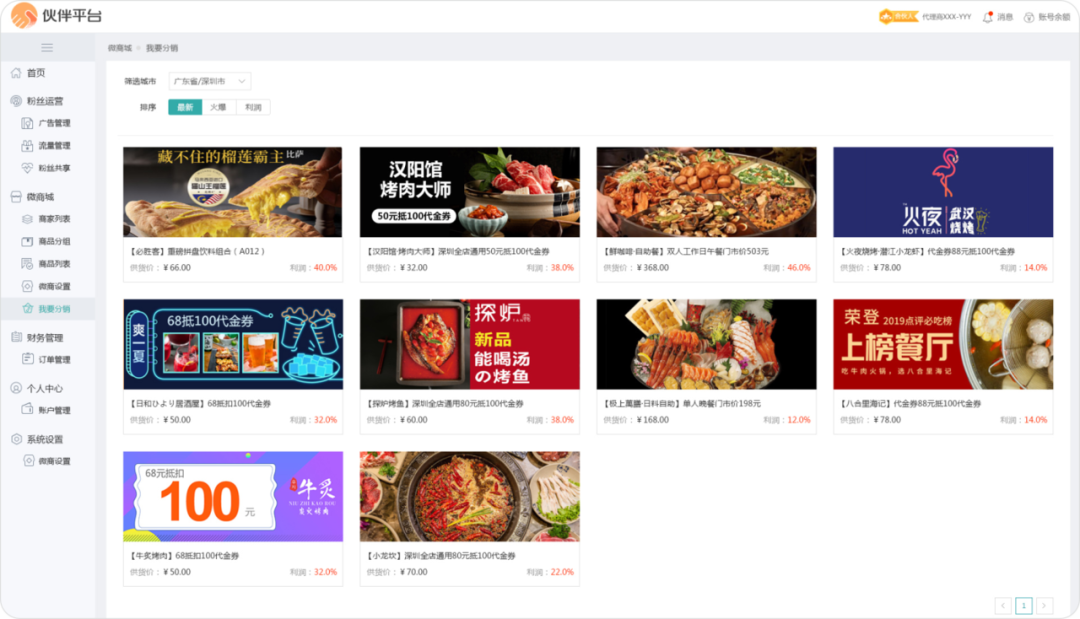Image resolution: width=1080 pixels, height=619 pixels.
Task: Open 广告管理 in the sidebar
Action: (53, 123)
